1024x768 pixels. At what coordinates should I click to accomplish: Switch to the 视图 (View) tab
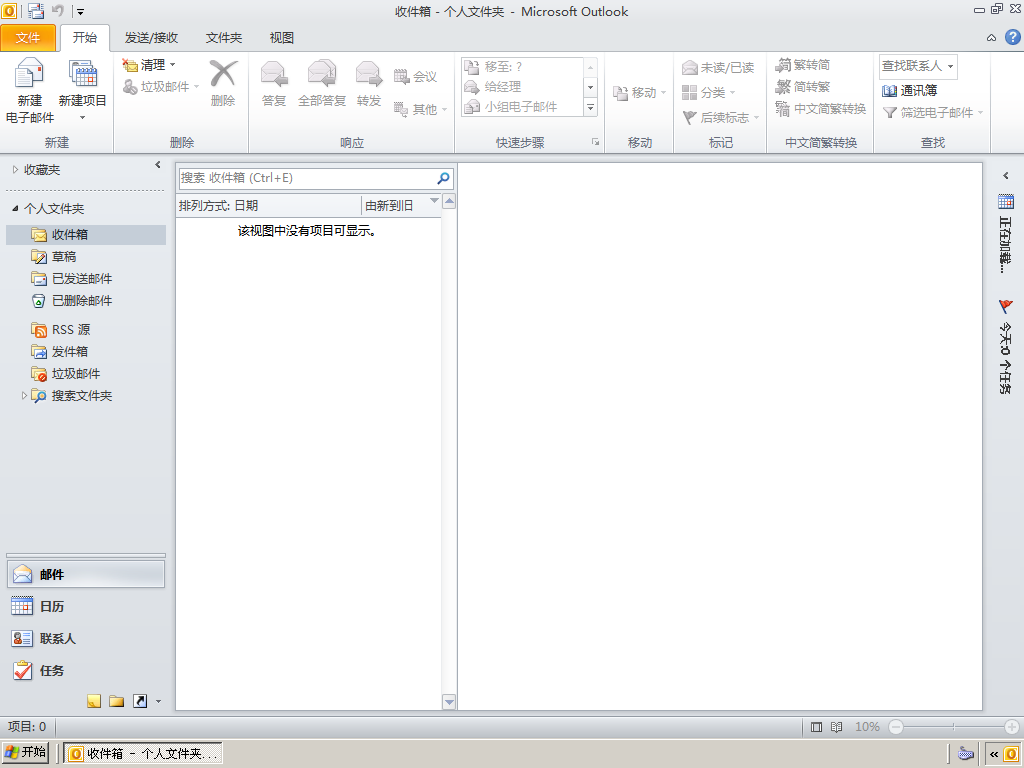pos(281,38)
